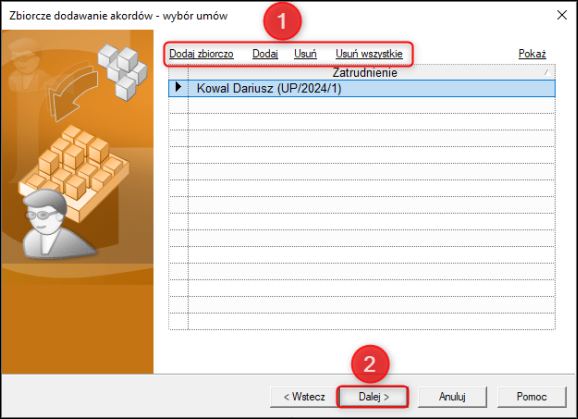Click the Usuń link
Screen dimensions: 578x419
click(x=305, y=54)
